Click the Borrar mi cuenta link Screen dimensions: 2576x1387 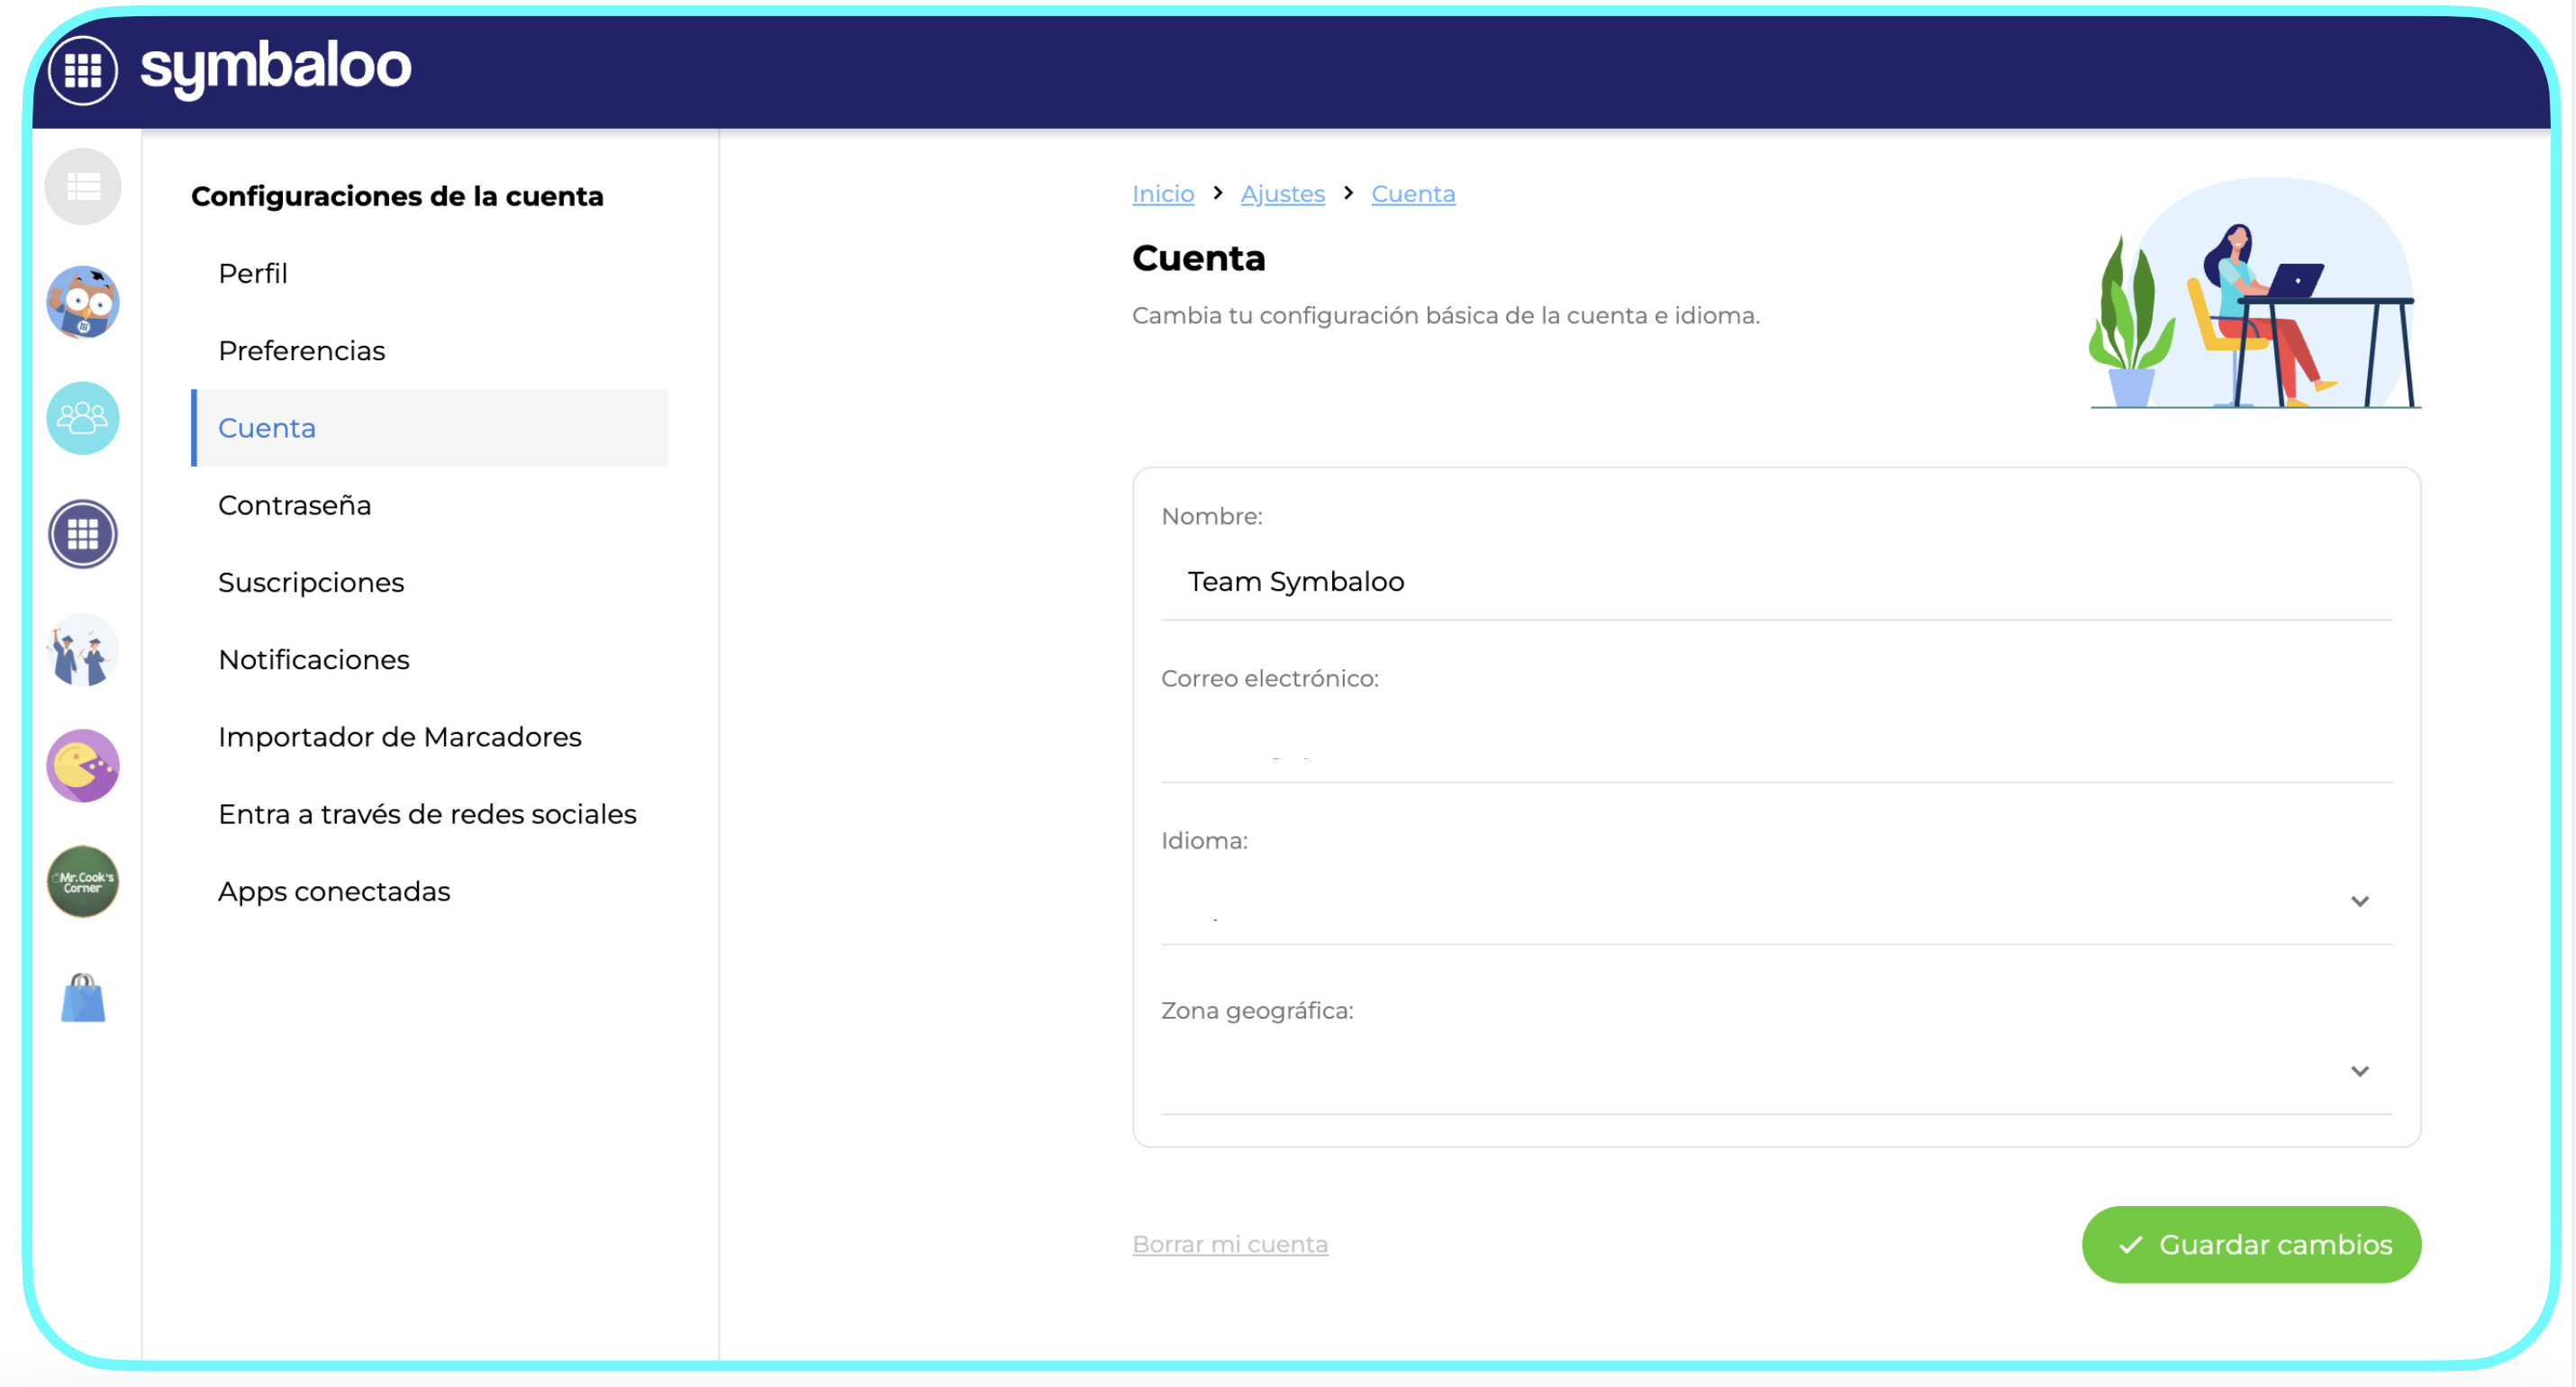1229,1245
